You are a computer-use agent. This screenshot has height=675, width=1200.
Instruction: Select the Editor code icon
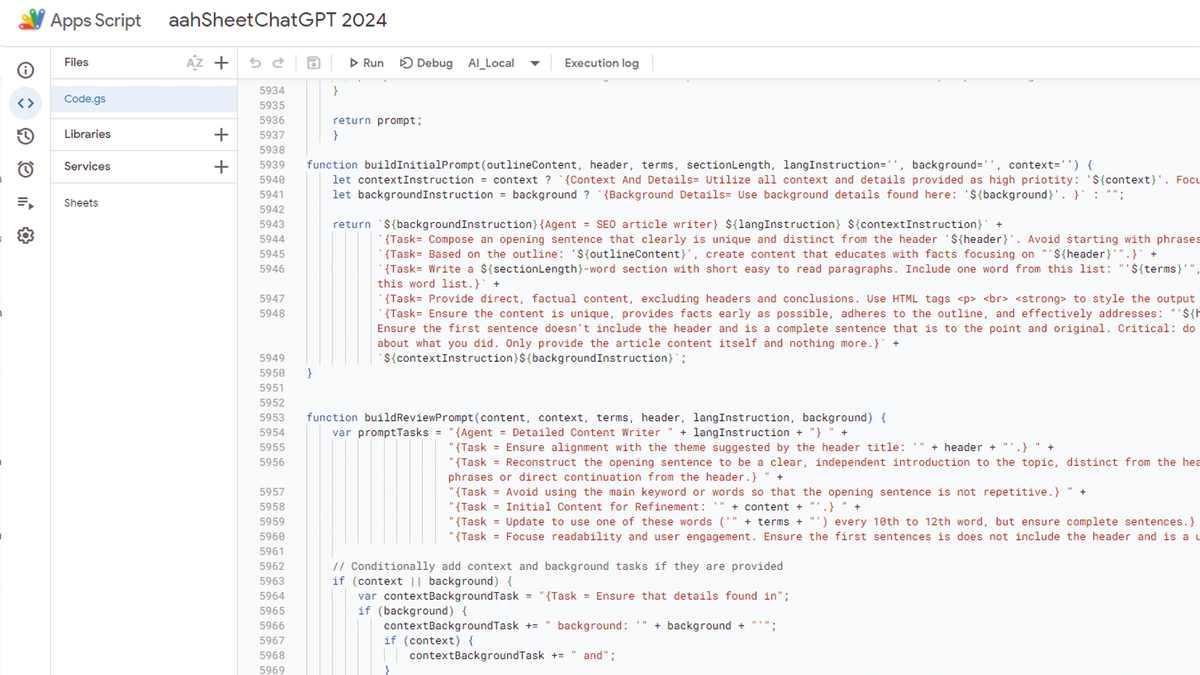[x=25, y=102]
